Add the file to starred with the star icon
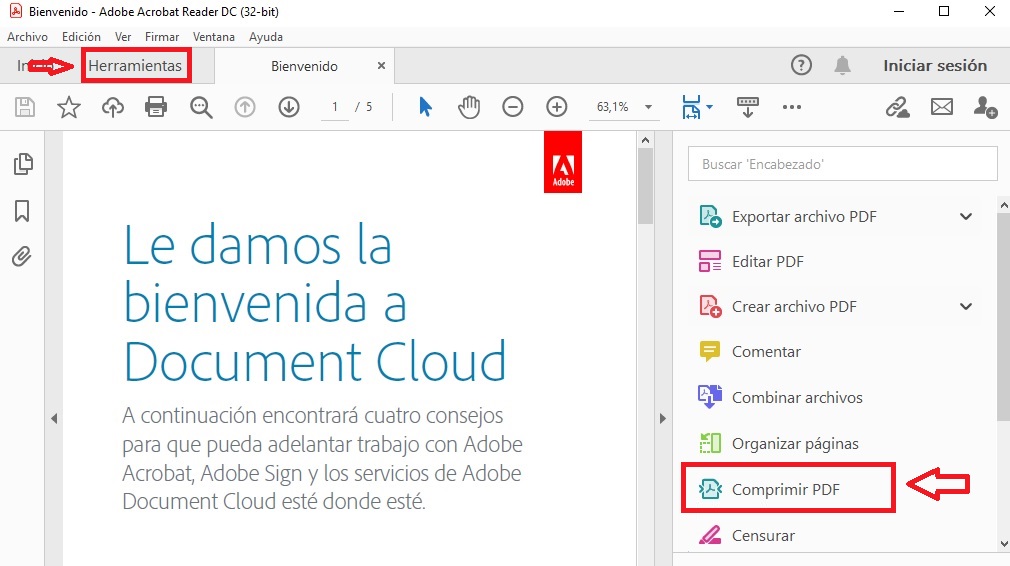This screenshot has width=1010, height=566. 69,107
